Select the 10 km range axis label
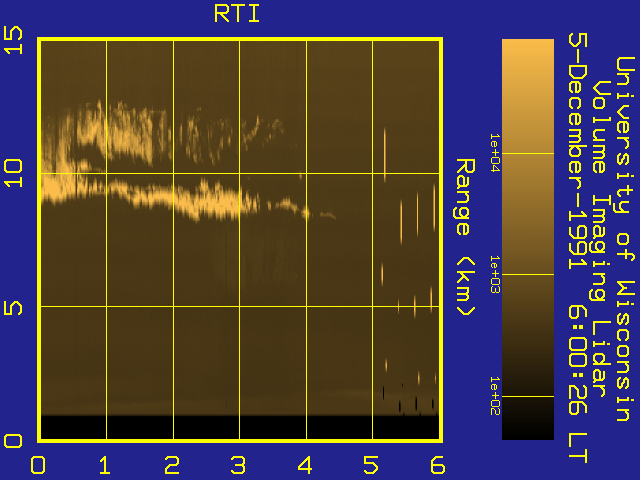The height and width of the screenshot is (480, 640). [x=13, y=173]
